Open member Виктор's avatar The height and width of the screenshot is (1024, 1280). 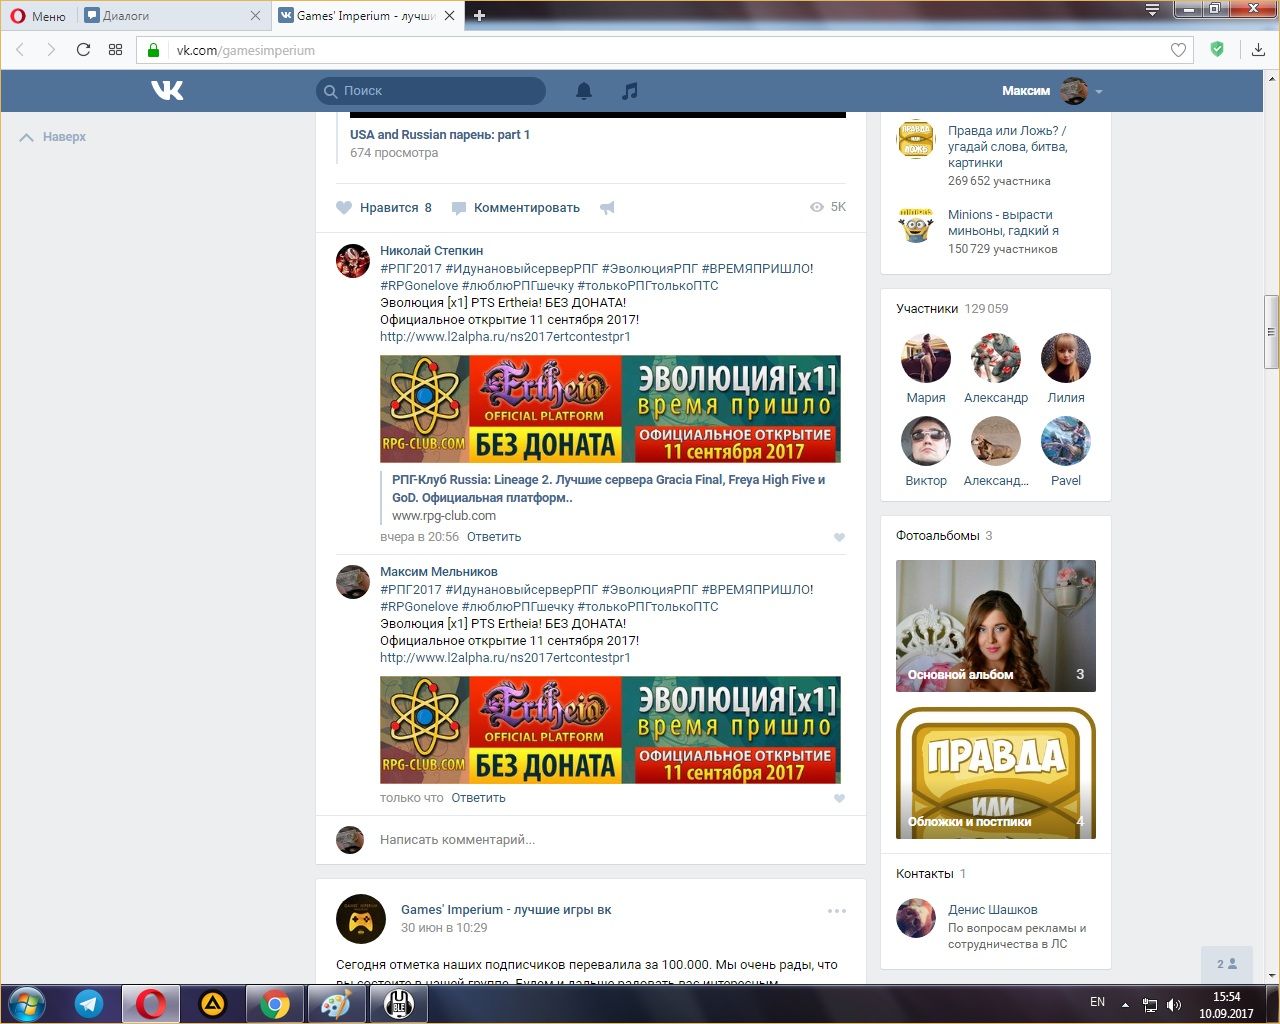click(926, 441)
